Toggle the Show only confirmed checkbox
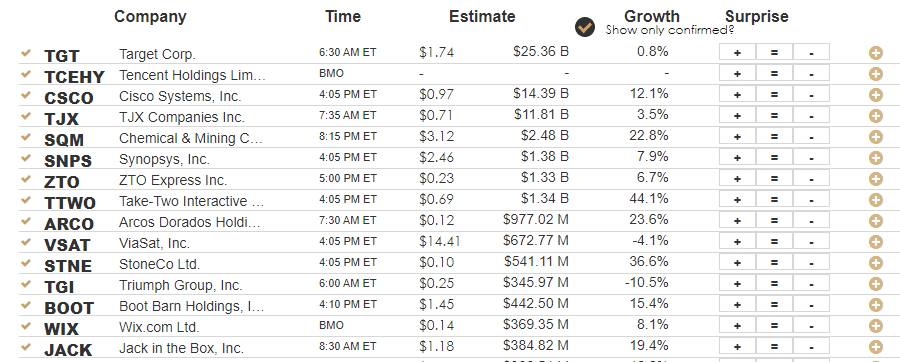This screenshot has width=900, height=362. pyautogui.click(x=585, y=27)
